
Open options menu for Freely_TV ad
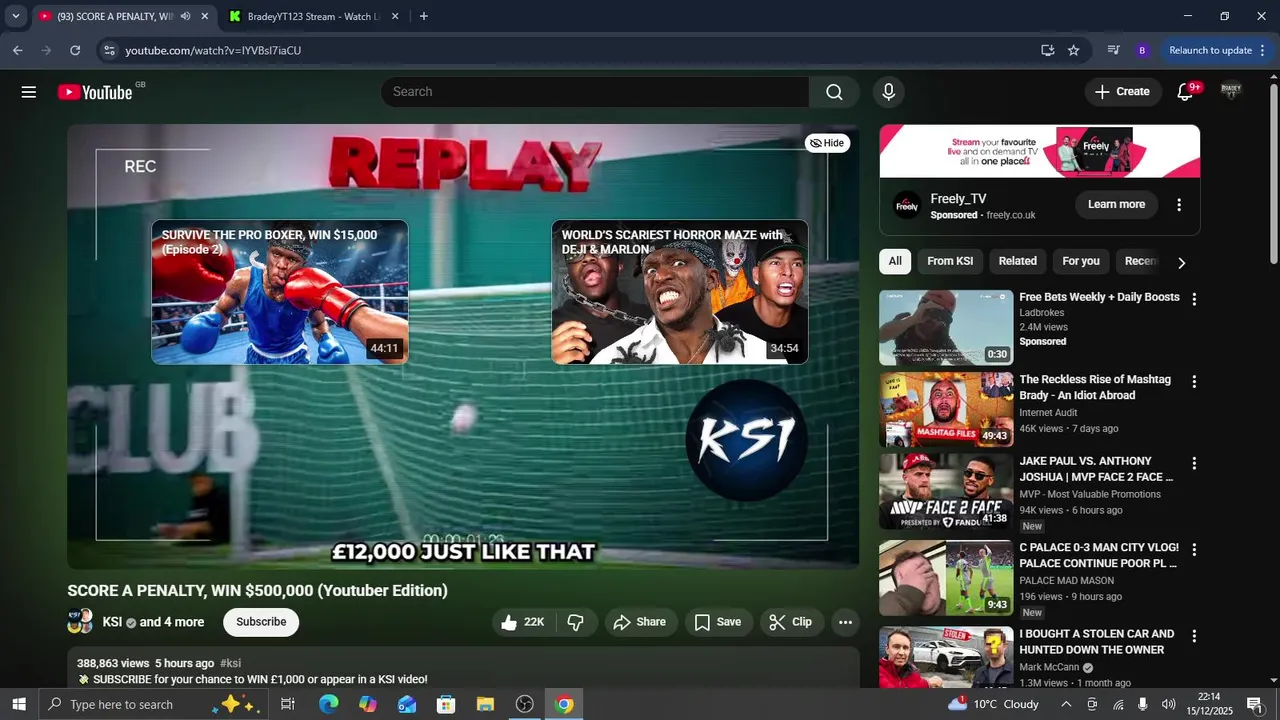1179,205
